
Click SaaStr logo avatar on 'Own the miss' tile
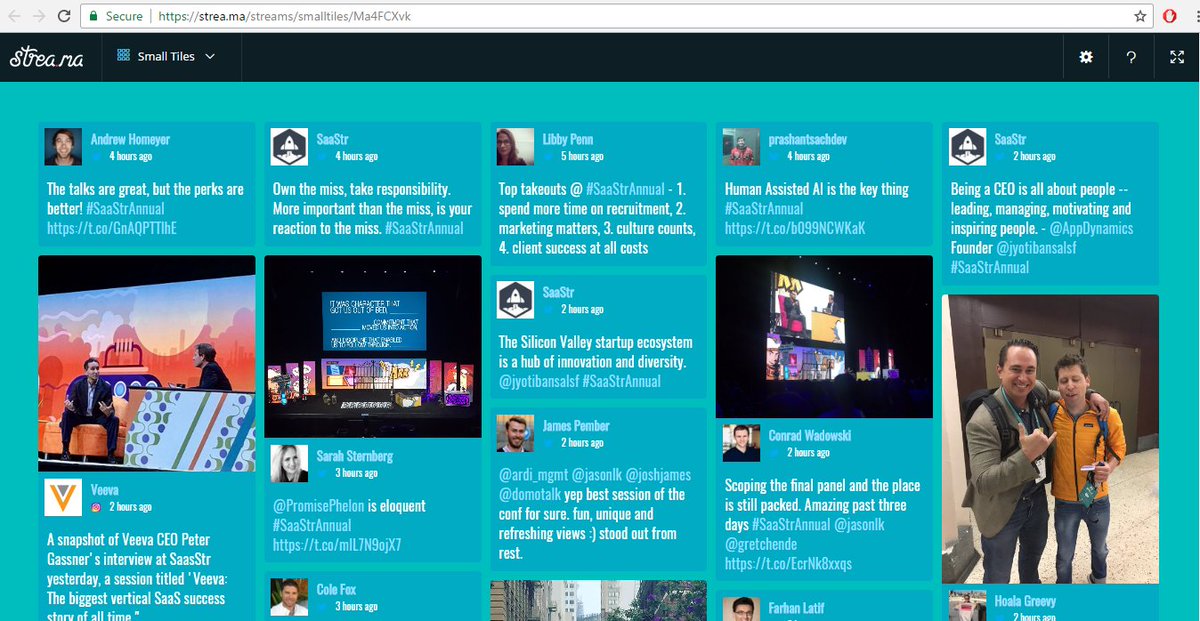point(289,147)
